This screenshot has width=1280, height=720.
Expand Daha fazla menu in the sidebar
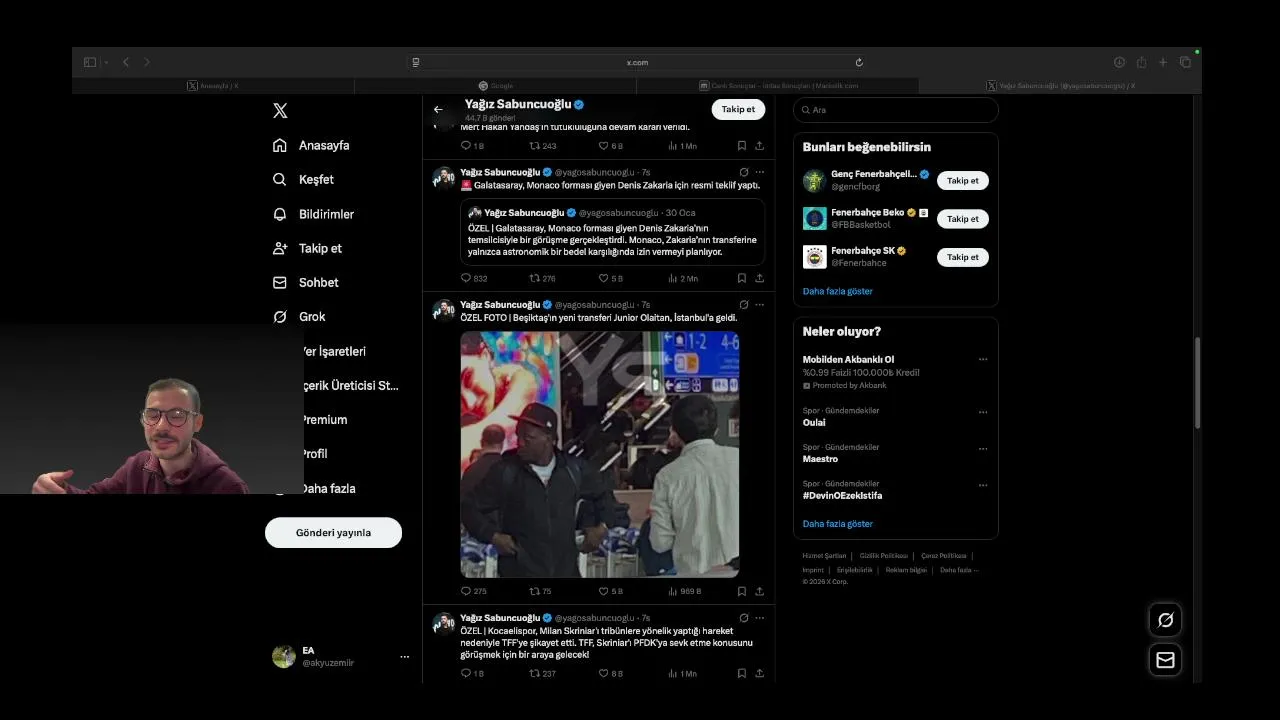tap(328, 488)
